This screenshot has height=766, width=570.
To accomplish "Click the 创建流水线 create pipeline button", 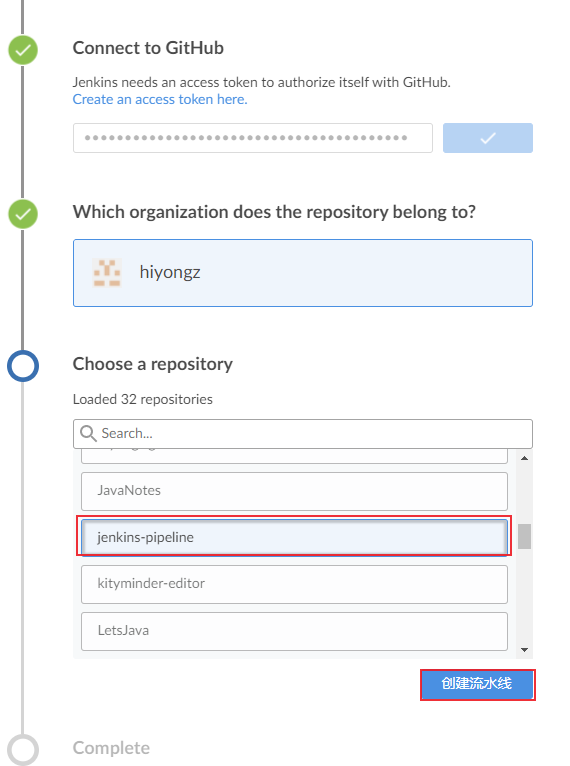I will click(x=477, y=684).
